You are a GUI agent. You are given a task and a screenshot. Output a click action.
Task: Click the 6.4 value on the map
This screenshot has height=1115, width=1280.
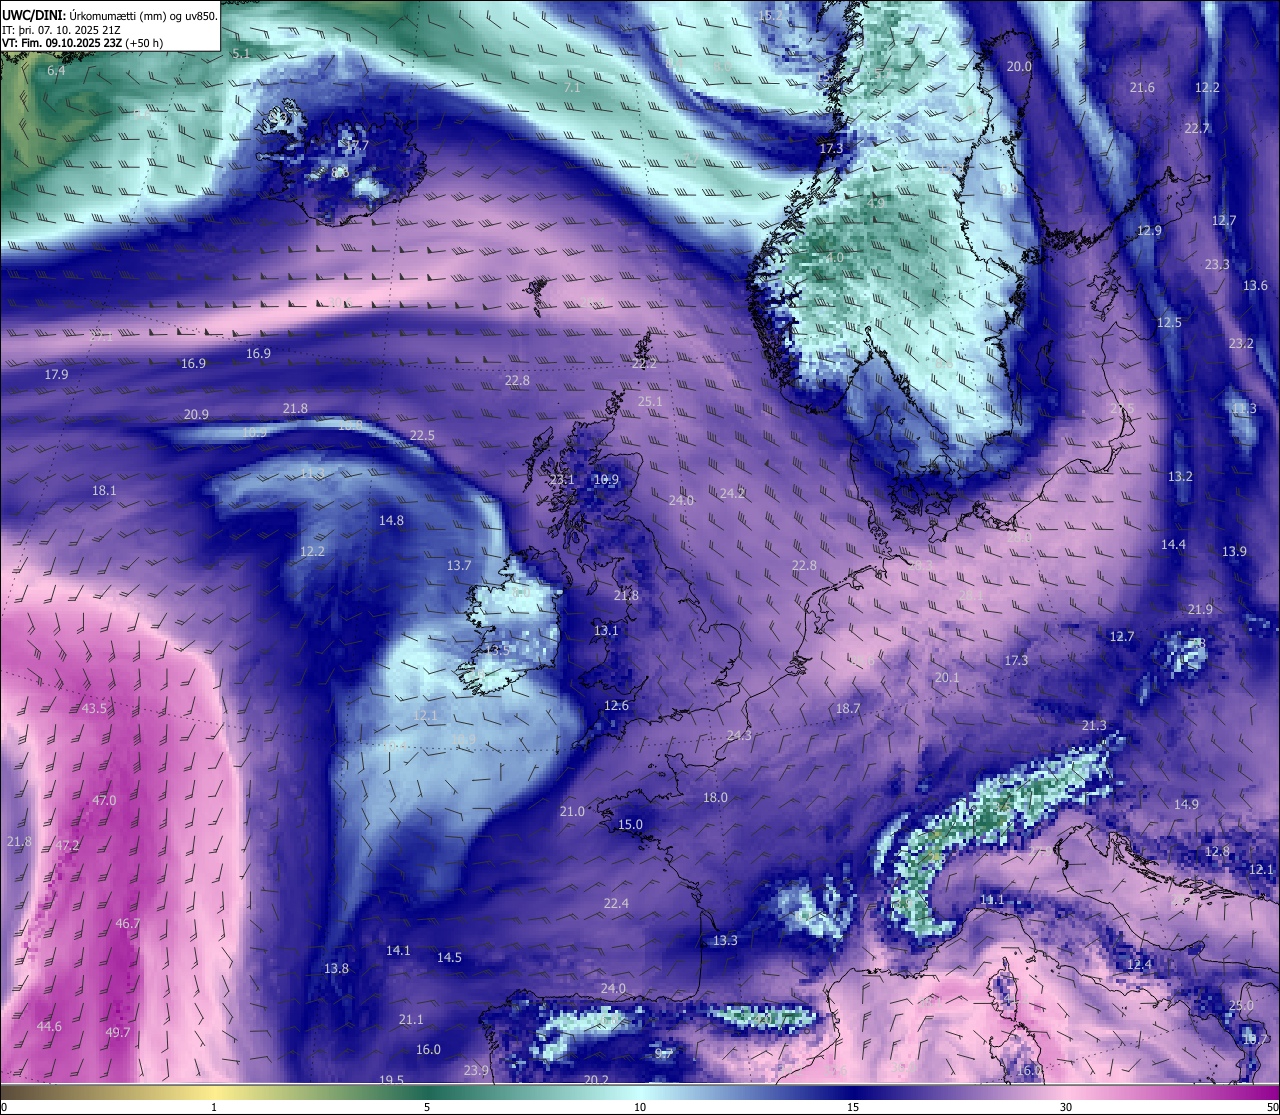56,71
